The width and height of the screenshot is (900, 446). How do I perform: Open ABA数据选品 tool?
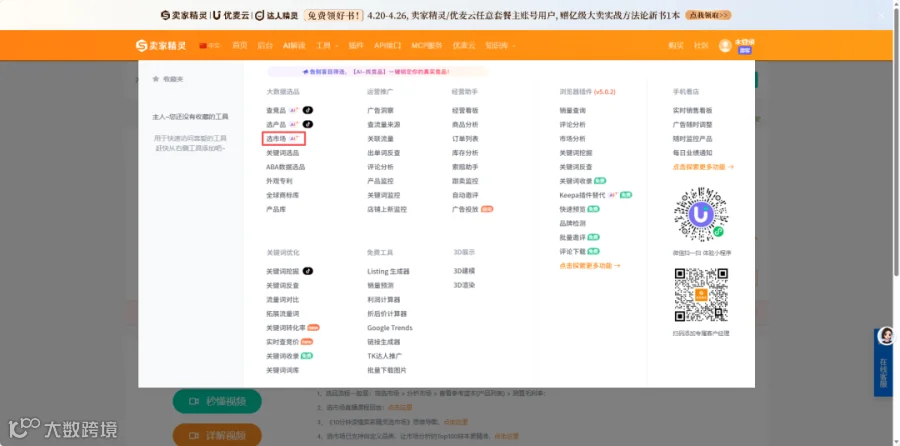285,166
